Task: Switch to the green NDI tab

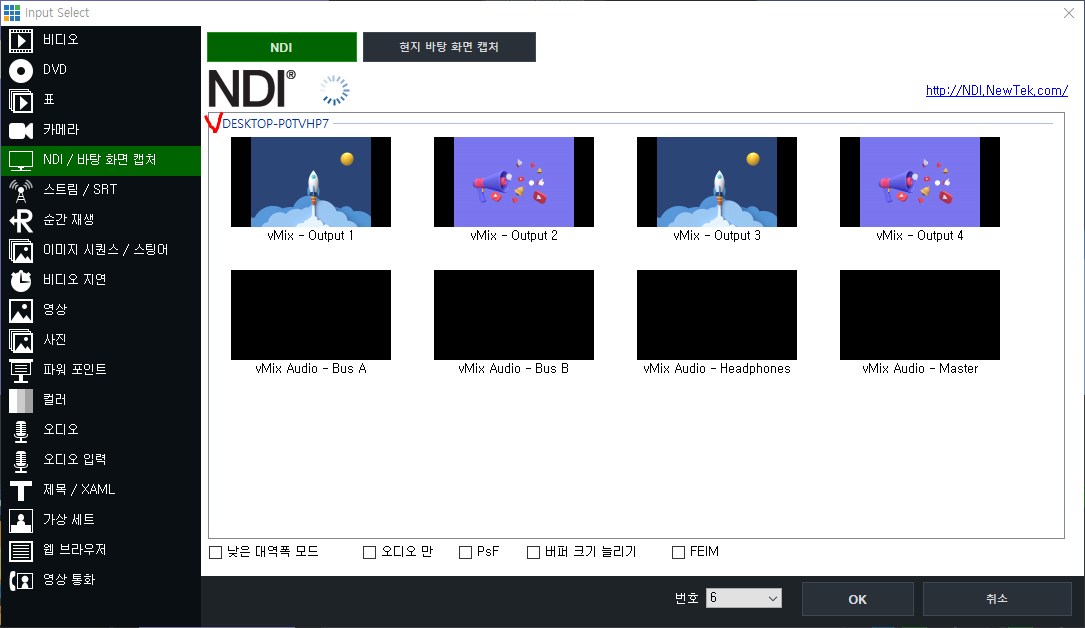Action: [282, 47]
